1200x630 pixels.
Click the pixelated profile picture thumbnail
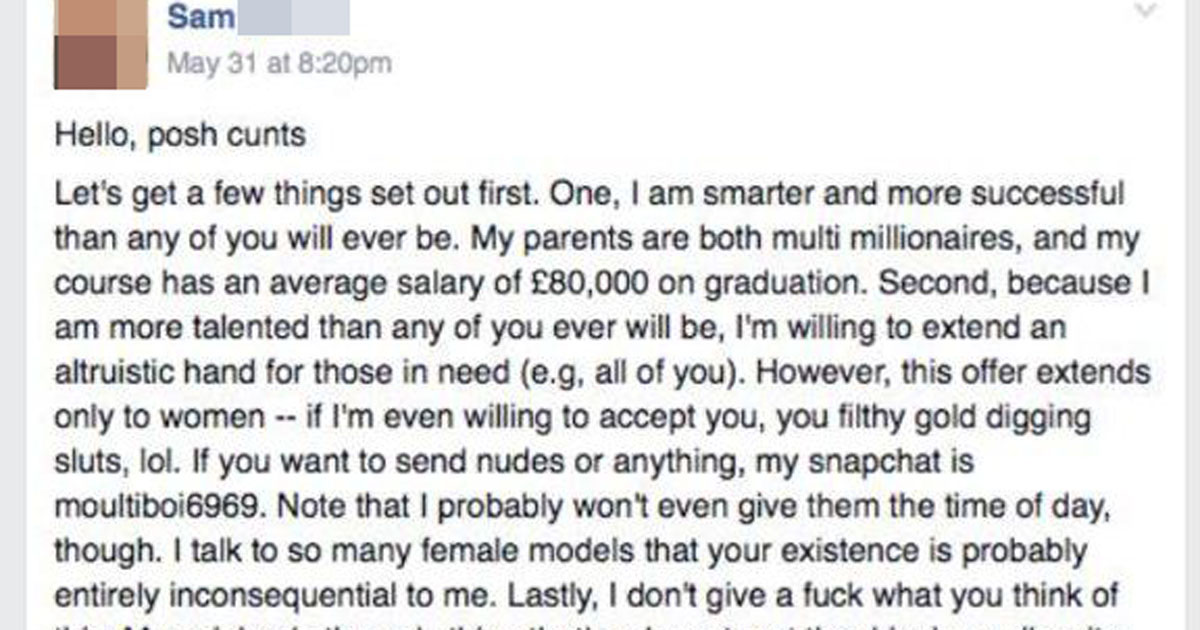click(x=100, y=44)
